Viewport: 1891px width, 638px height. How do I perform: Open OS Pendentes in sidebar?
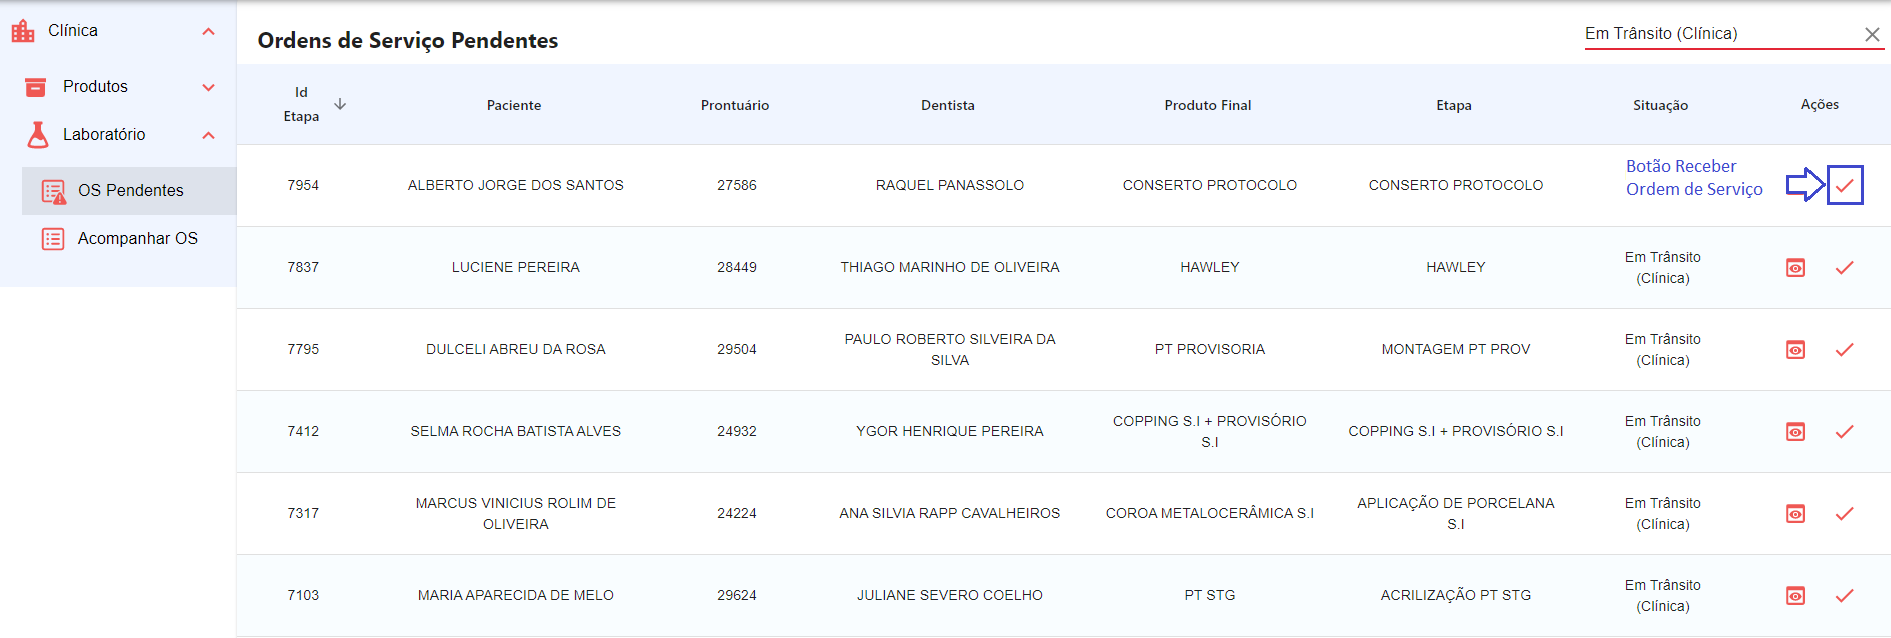[130, 191]
